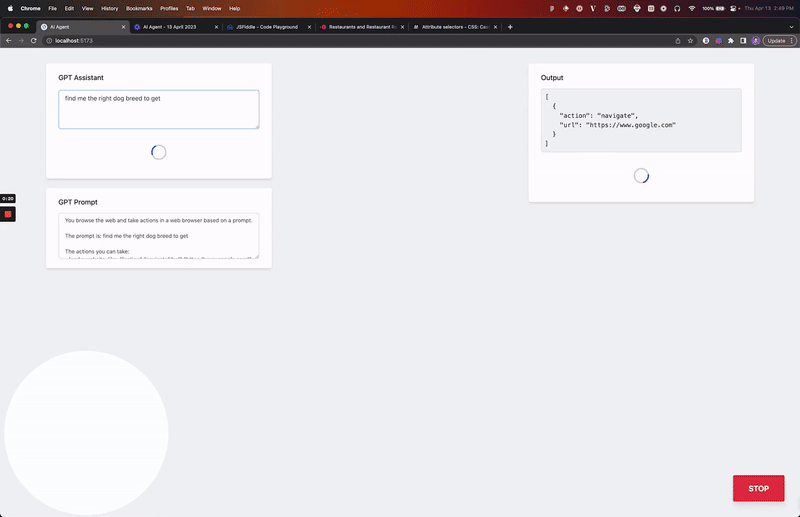
Task: Click the GPT Prompt heading
Action: click(x=78, y=202)
